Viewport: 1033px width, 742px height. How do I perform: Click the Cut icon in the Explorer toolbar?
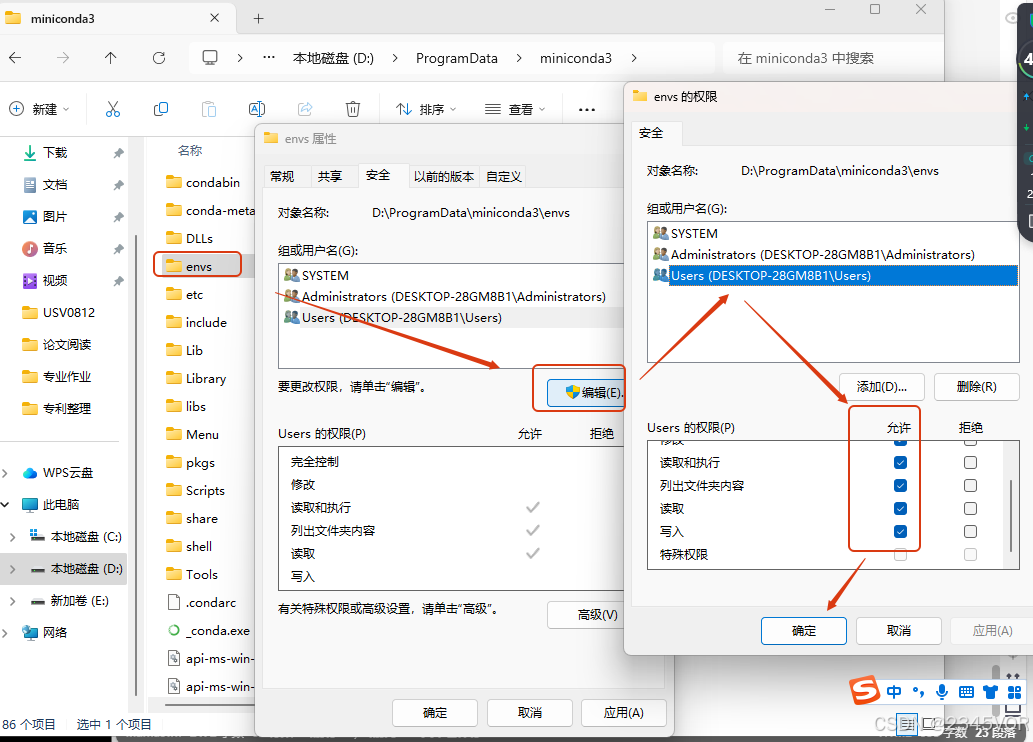(x=113, y=108)
